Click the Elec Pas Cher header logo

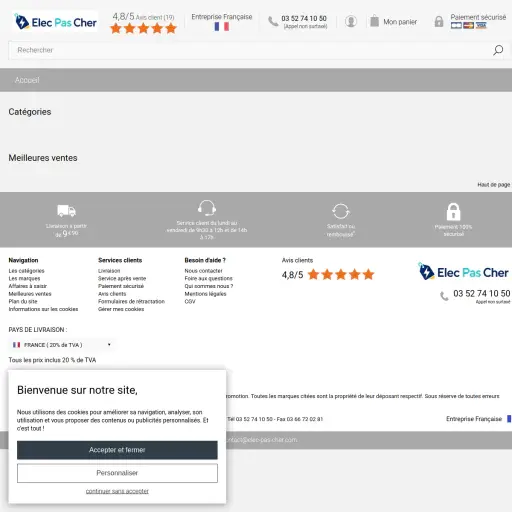tap(55, 22)
